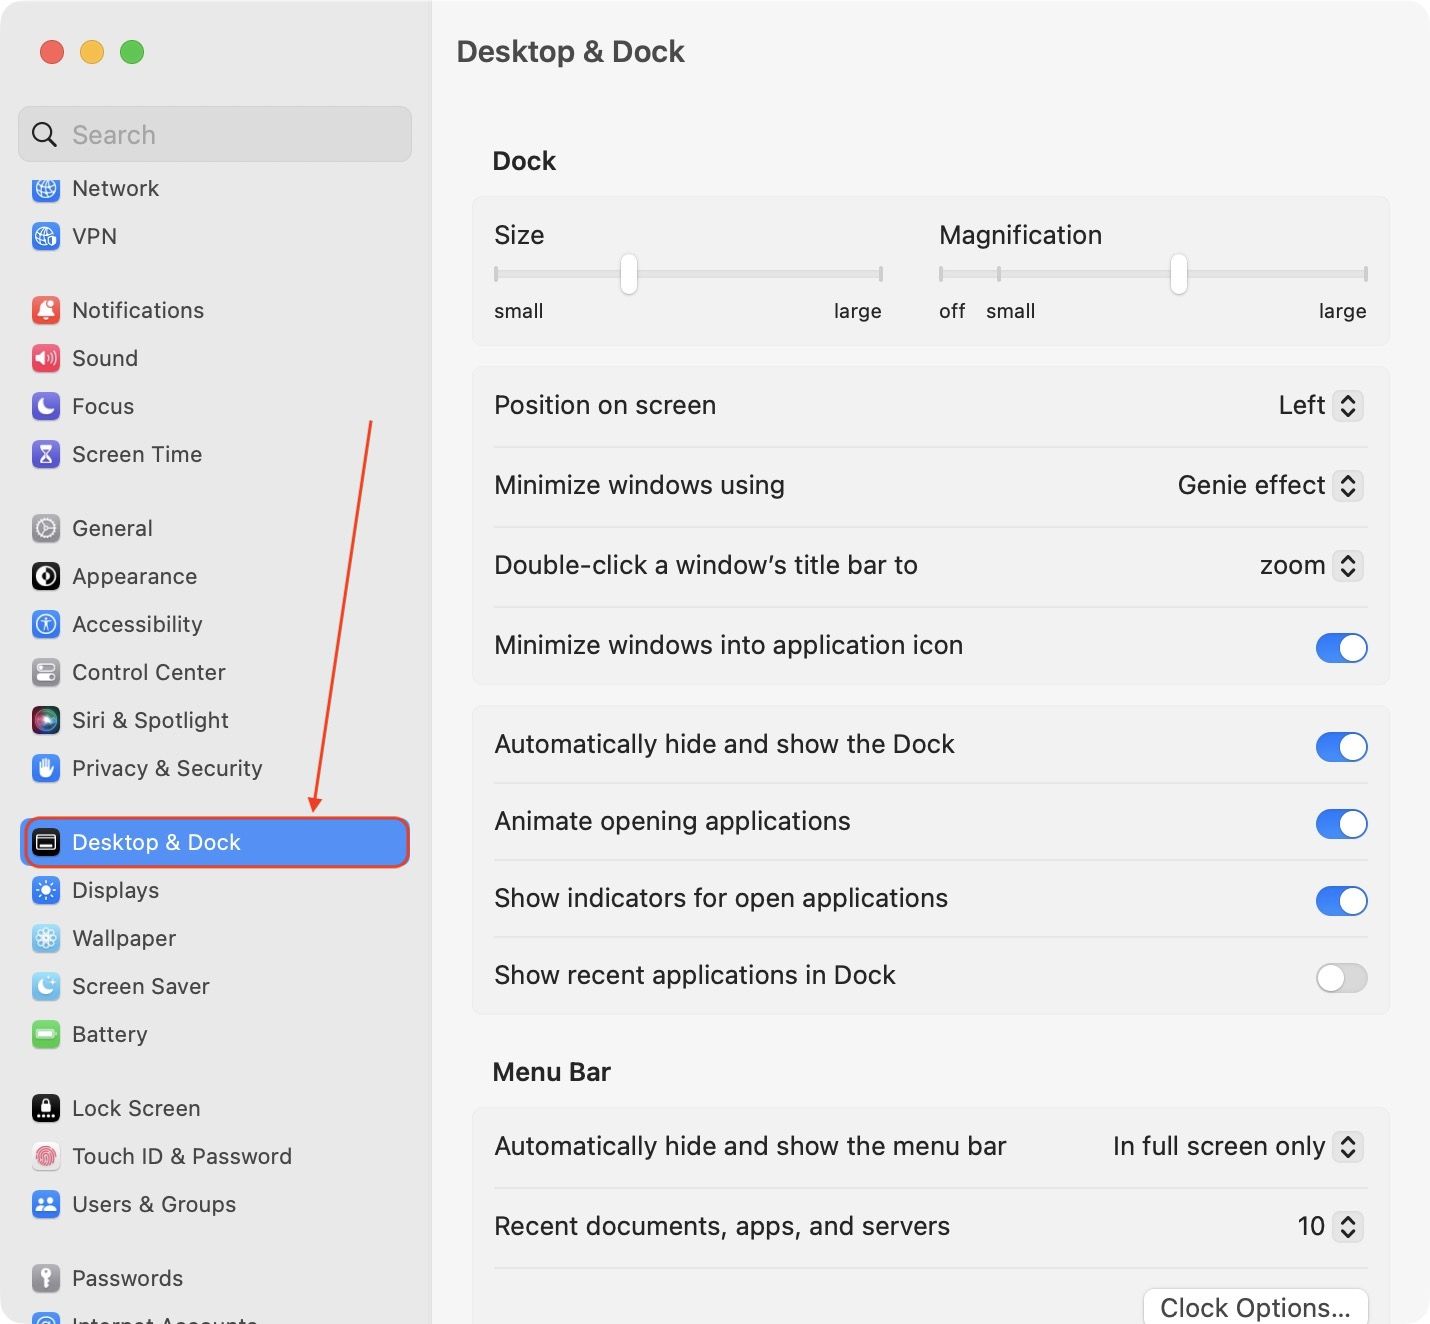Viewport: 1430px width, 1324px height.
Task: Open Network settings from the sidebar
Action: (115, 188)
